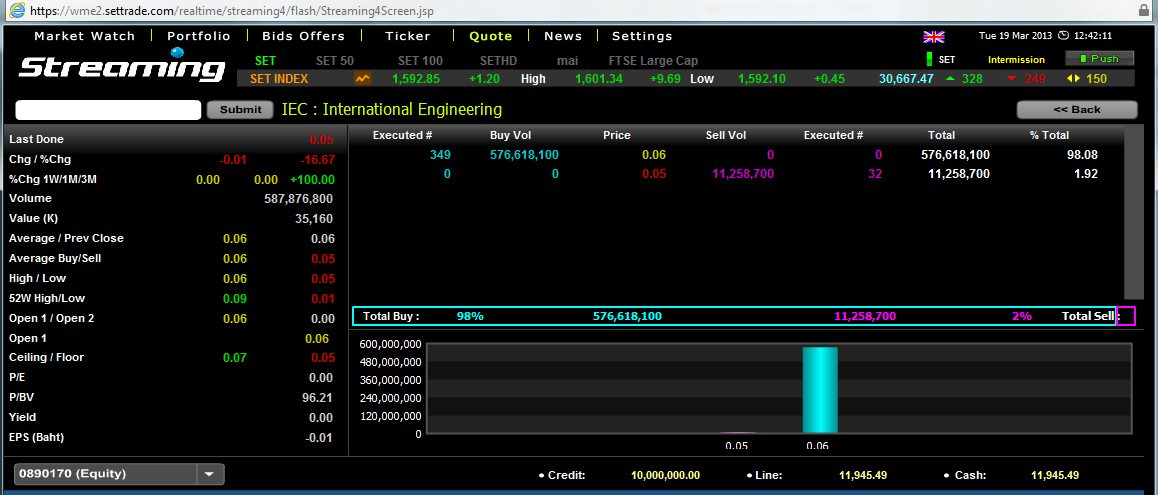The height and width of the screenshot is (495, 1158).
Task: Click the stock symbol input field
Action: pyautogui.click(x=108, y=109)
